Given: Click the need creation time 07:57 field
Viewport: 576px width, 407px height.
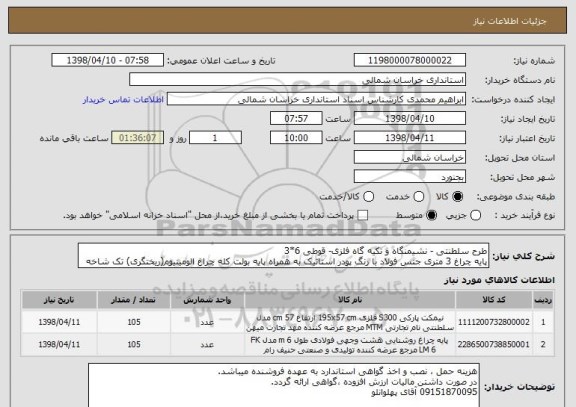Looking at the screenshot, I should click(x=296, y=118).
